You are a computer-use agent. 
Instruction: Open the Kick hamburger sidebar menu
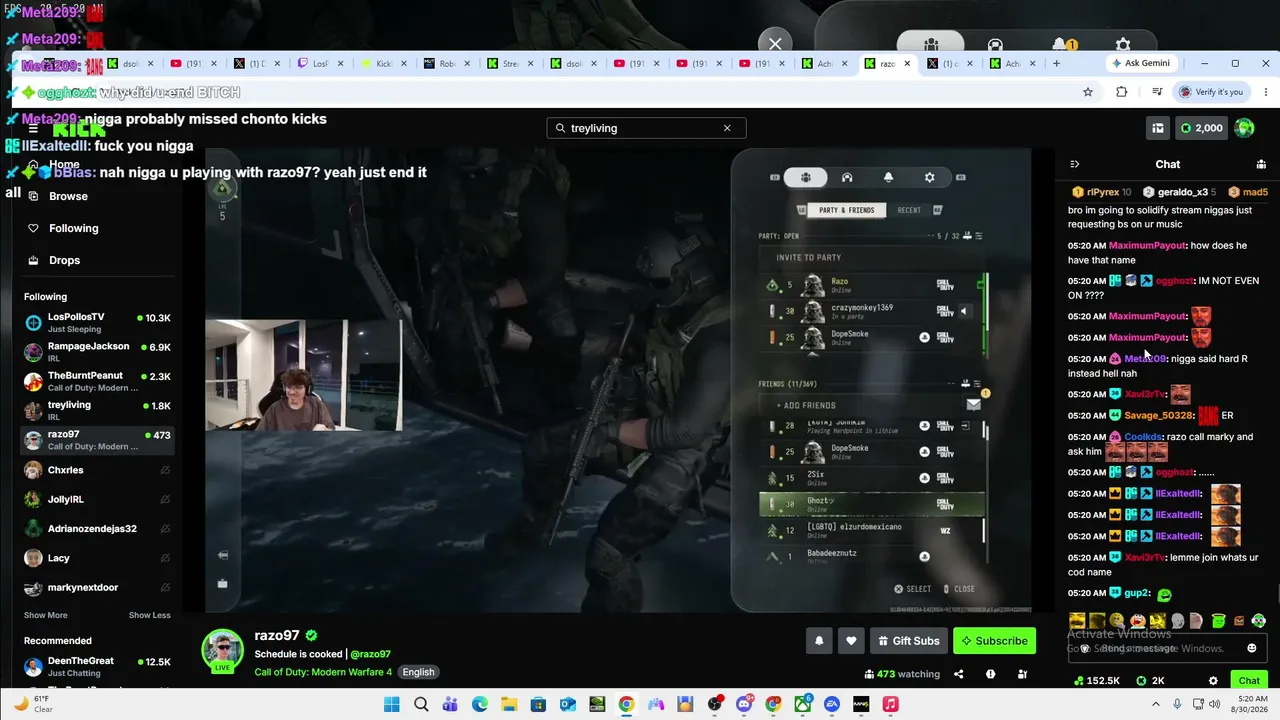(33, 129)
